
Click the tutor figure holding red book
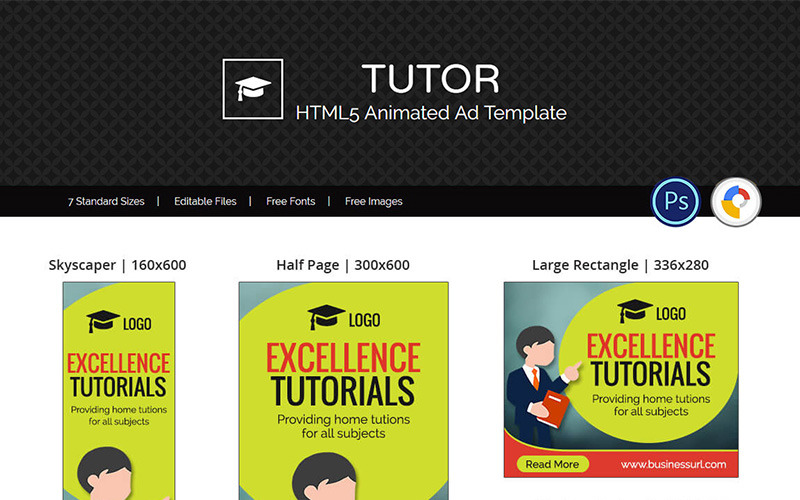pyautogui.click(x=541, y=386)
